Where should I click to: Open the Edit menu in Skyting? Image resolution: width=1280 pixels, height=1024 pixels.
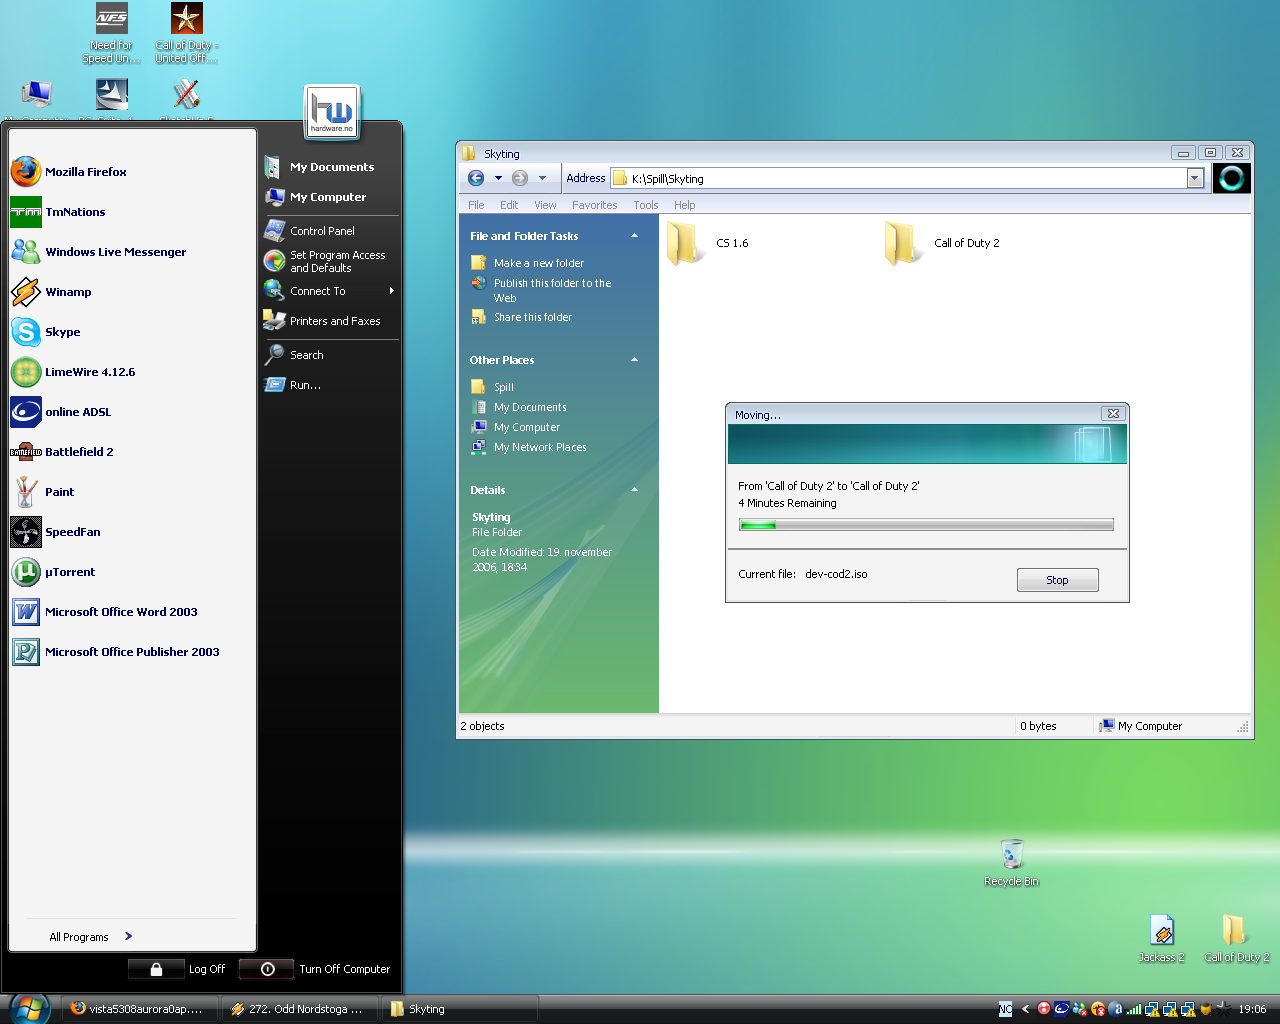point(509,205)
